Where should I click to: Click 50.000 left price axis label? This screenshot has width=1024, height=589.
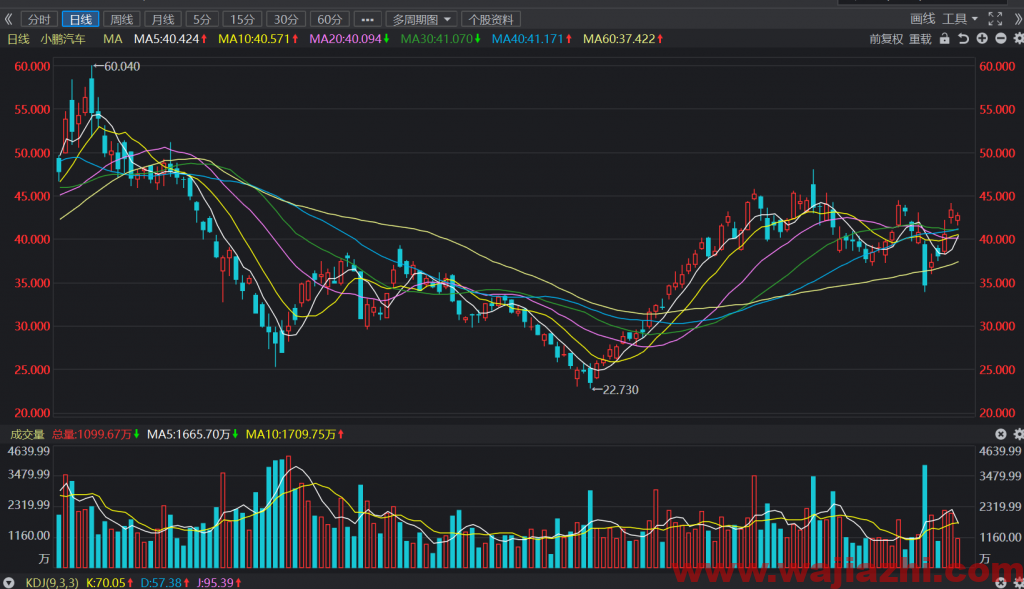tap(32, 153)
